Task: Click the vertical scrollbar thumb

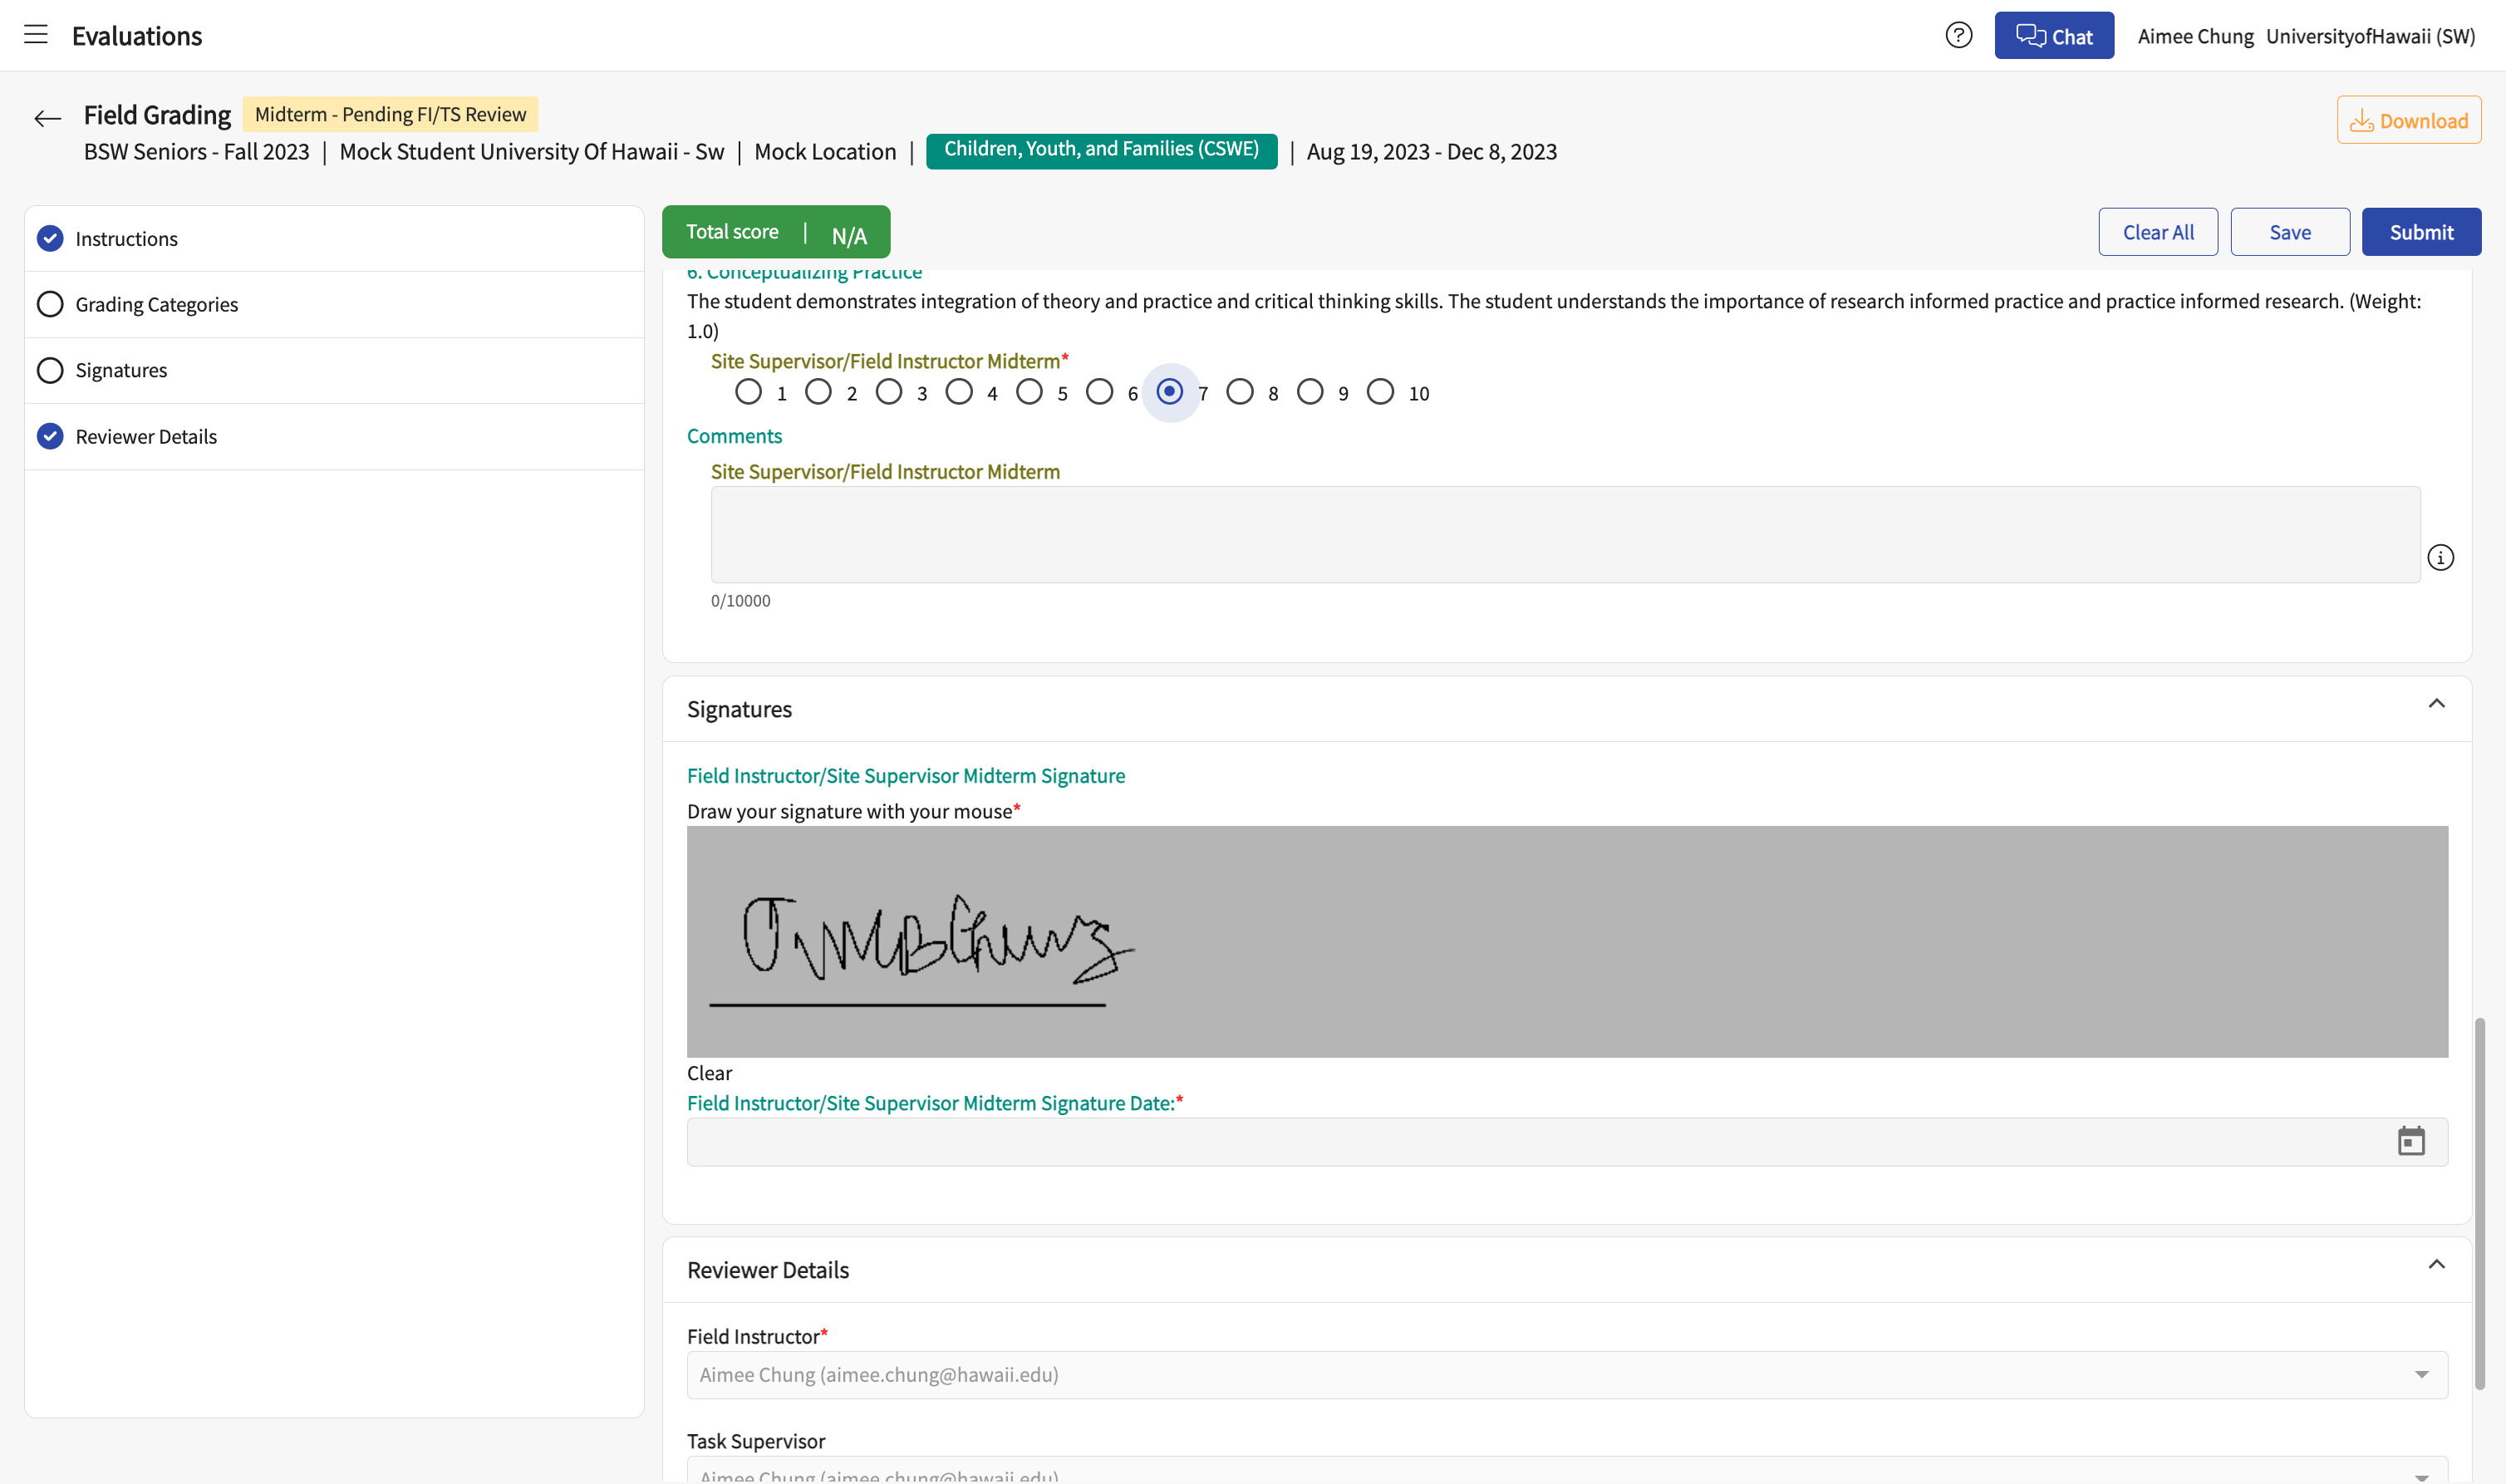Action: coord(2479,1204)
